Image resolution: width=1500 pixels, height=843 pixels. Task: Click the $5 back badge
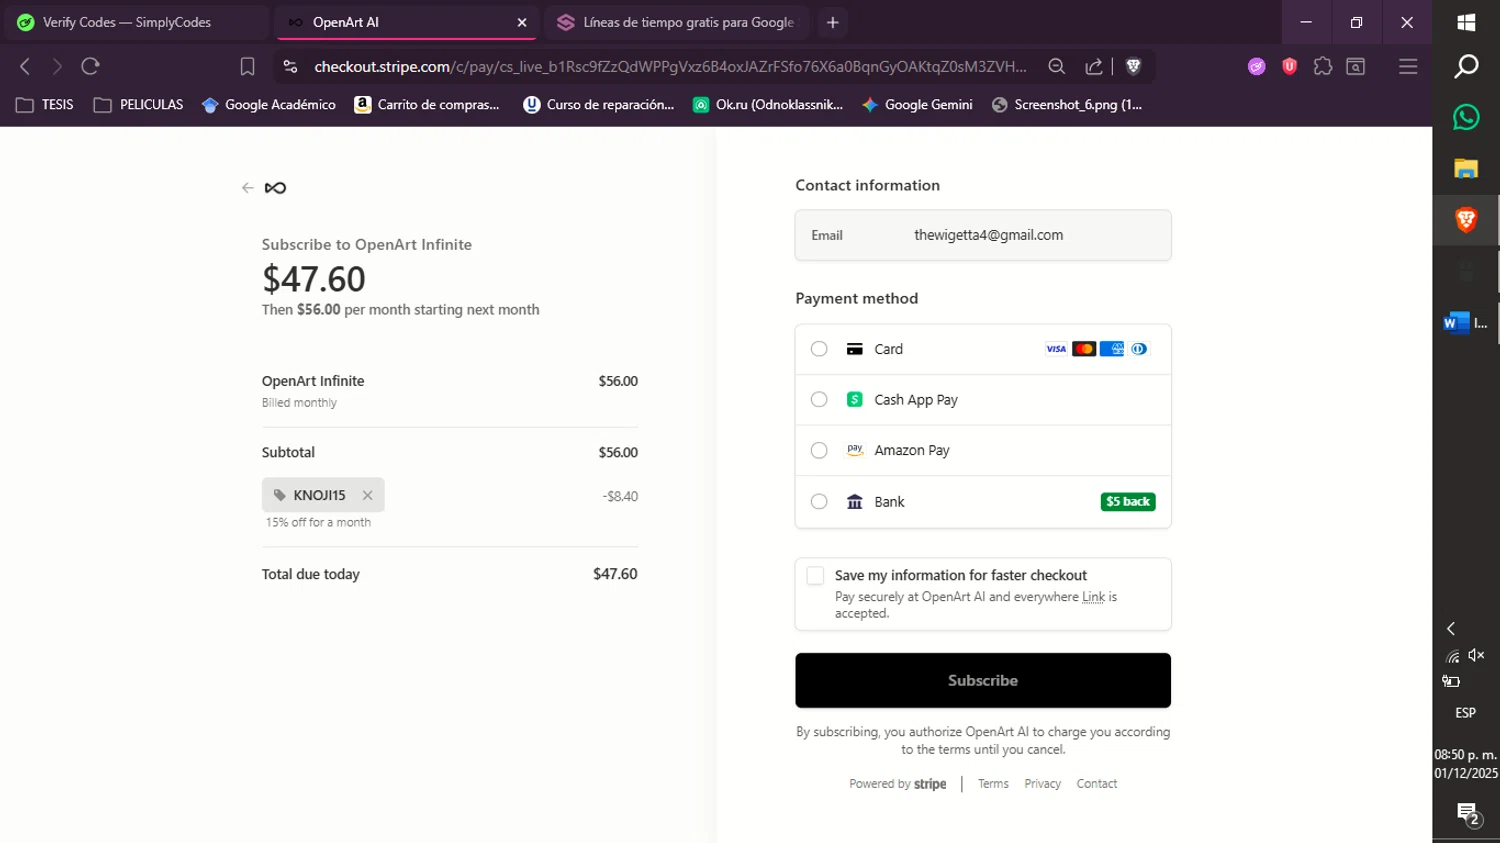click(x=1128, y=502)
